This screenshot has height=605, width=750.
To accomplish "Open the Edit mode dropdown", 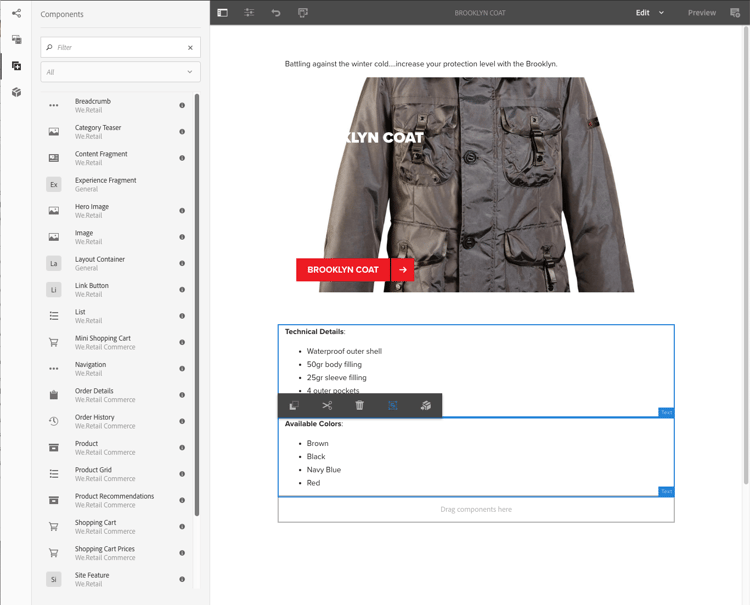I will (650, 12).
